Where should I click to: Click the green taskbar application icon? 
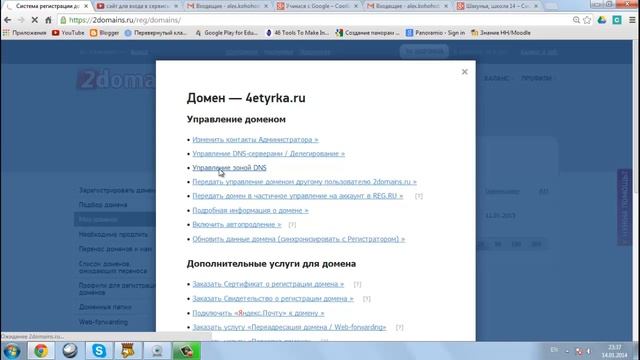pyautogui.click(x=186, y=351)
